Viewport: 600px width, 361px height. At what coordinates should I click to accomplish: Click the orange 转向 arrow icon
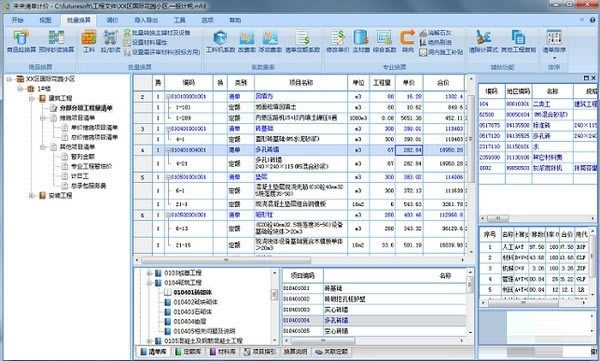pos(408,38)
